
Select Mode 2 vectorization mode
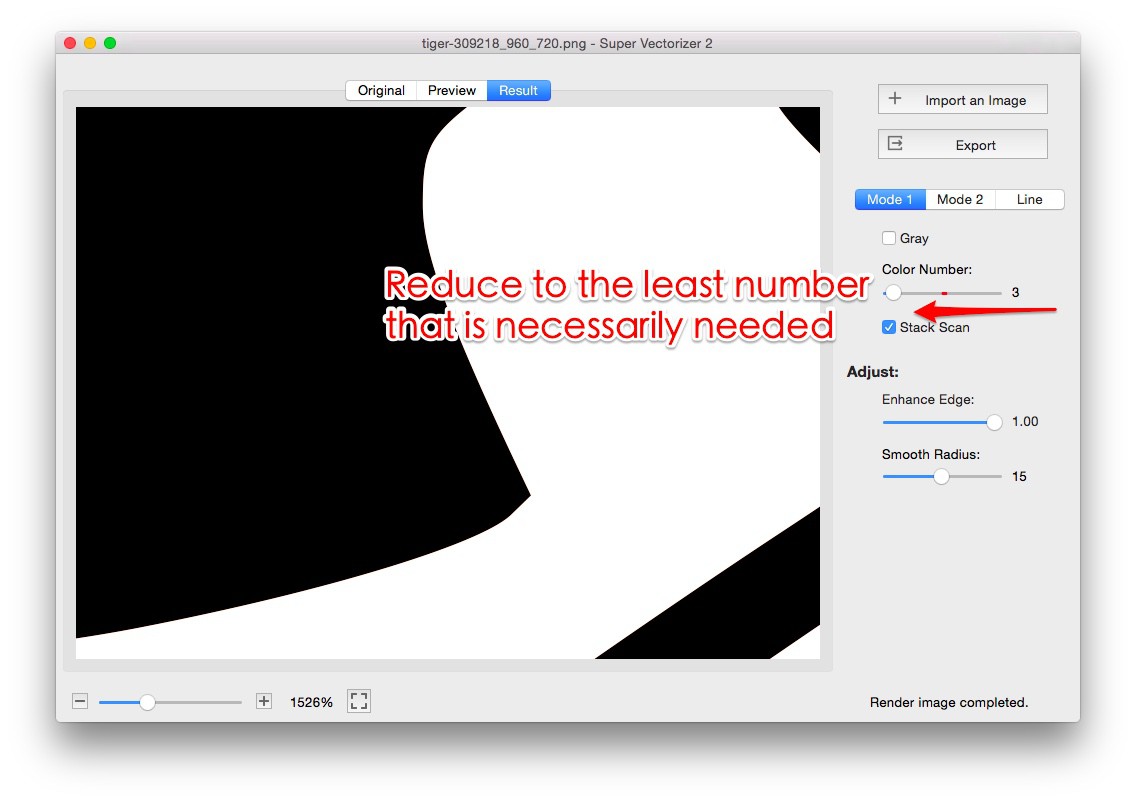pos(960,199)
